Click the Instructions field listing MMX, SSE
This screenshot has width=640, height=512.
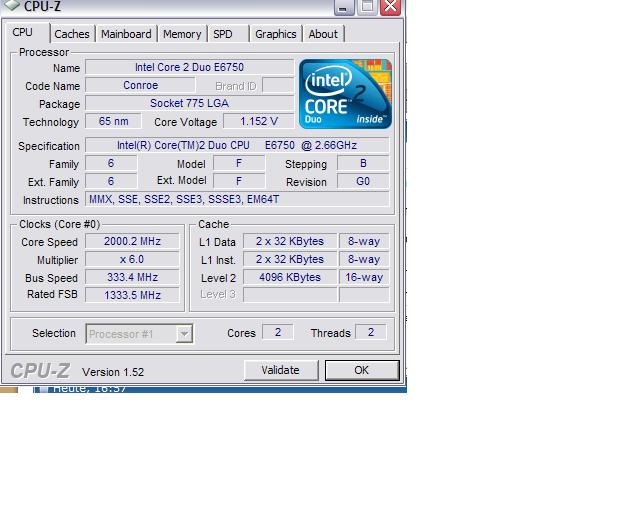[x=237, y=199]
